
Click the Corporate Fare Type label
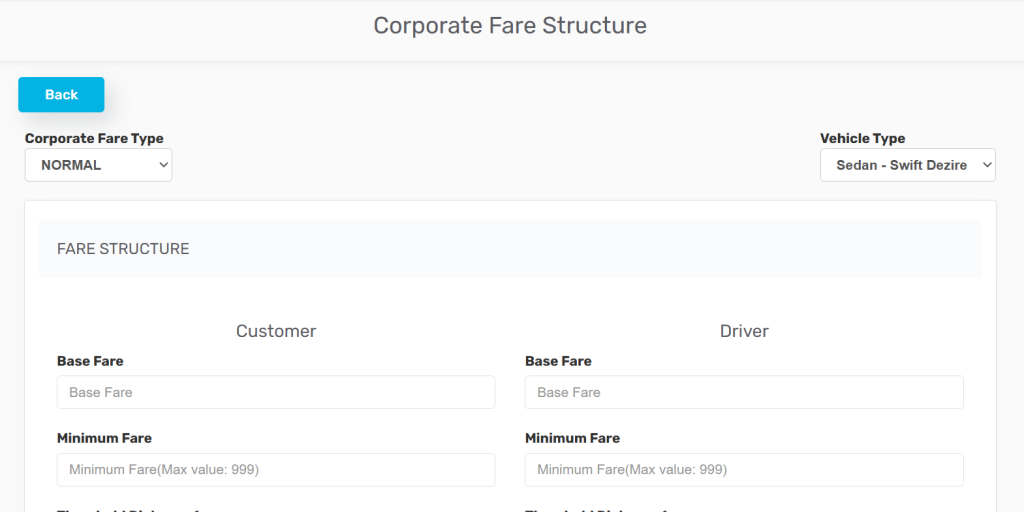(94, 139)
